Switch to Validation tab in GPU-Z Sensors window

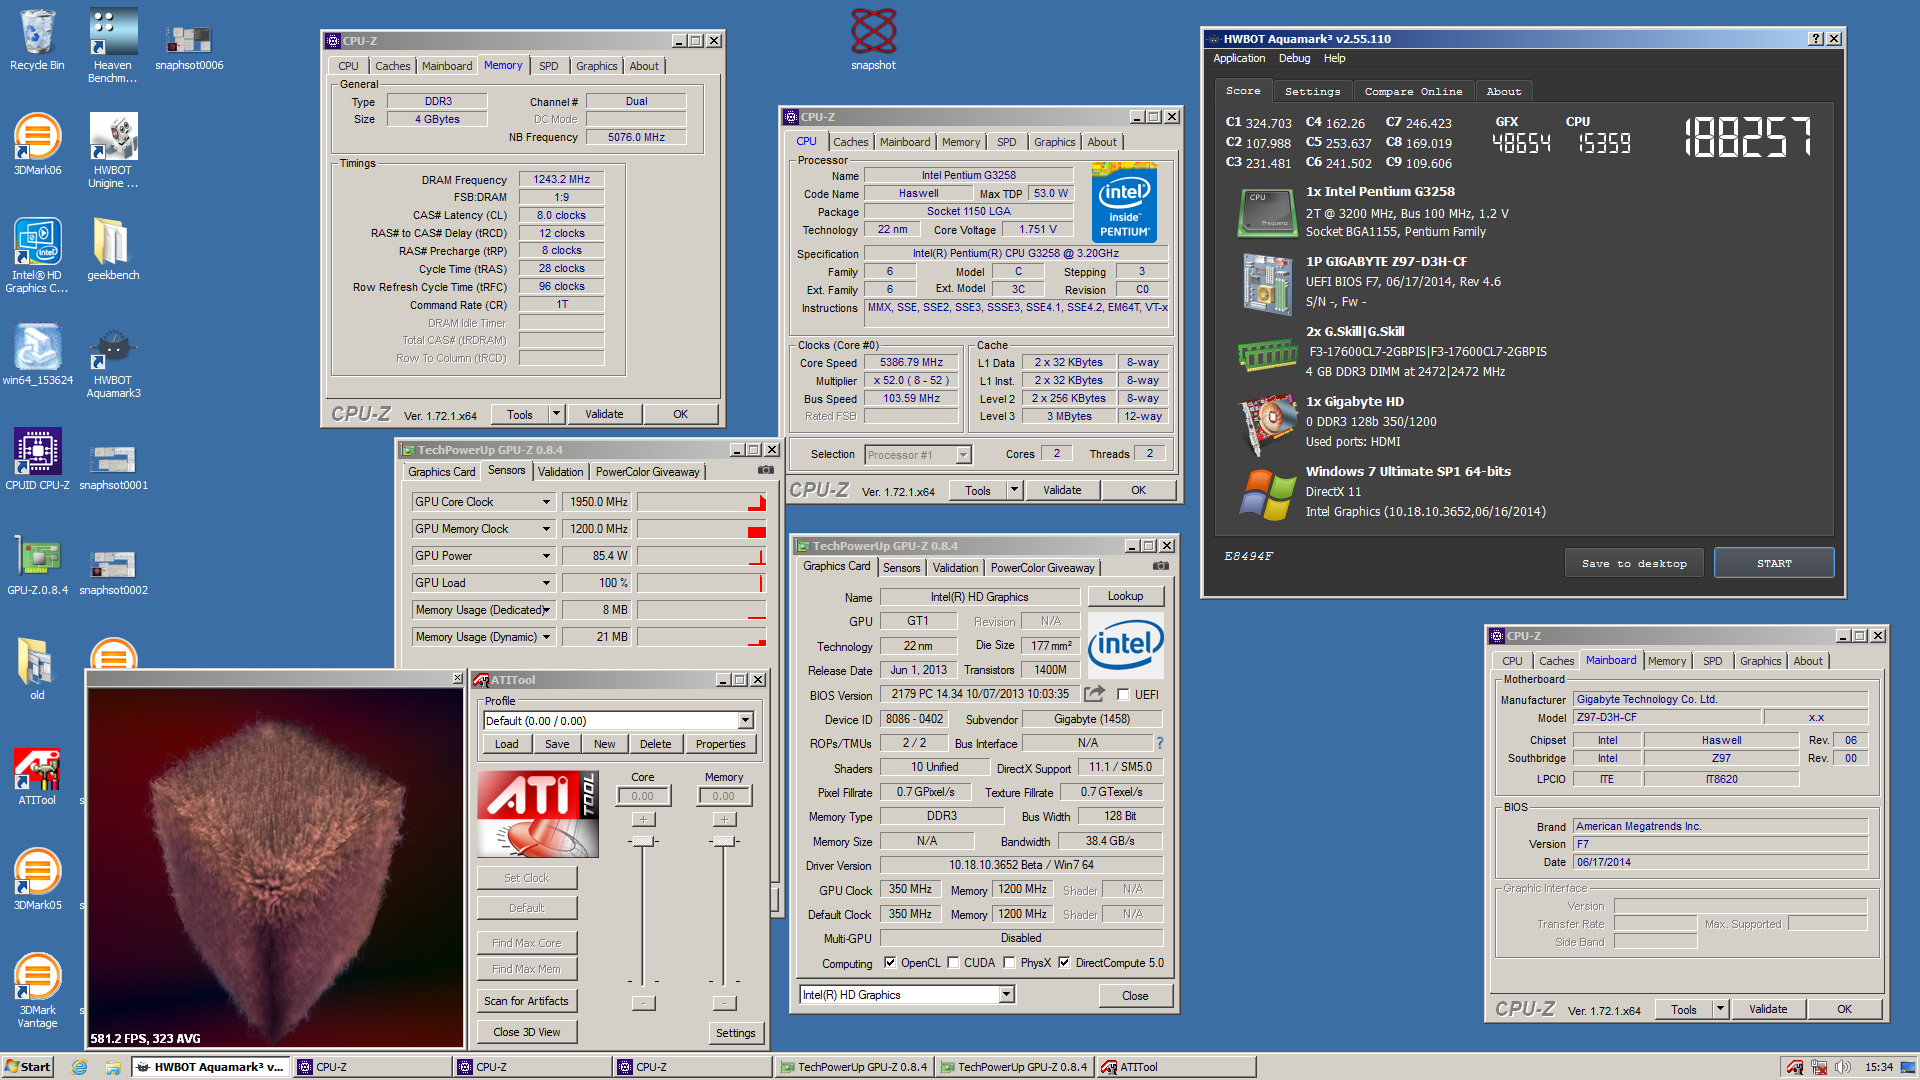click(560, 472)
